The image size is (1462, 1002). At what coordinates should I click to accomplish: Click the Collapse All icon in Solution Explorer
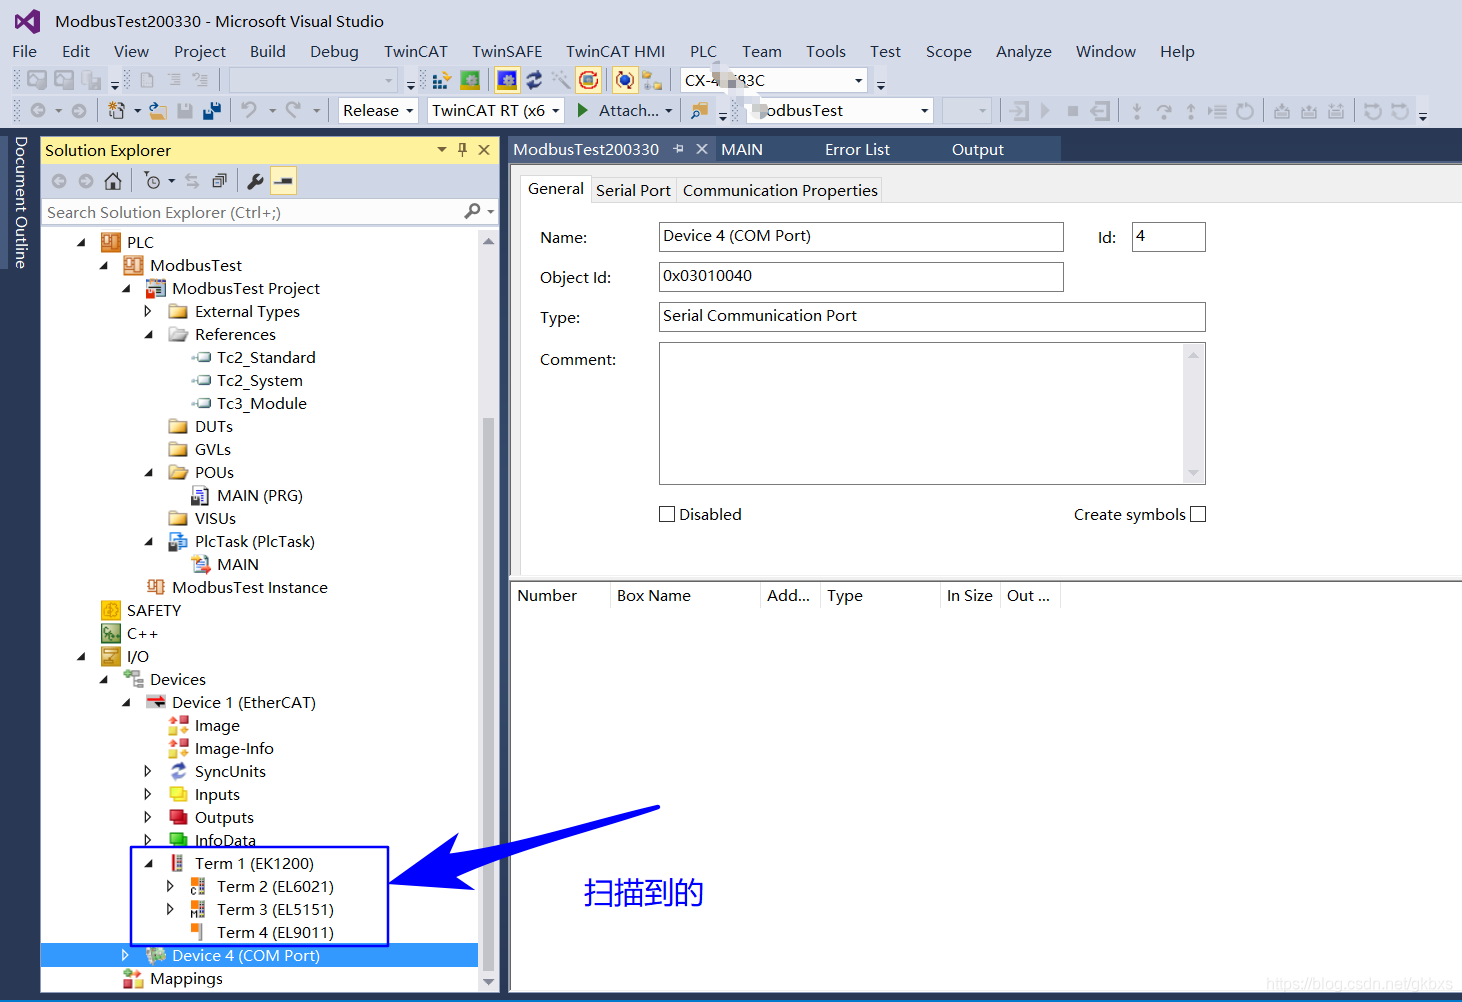point(219,181)
